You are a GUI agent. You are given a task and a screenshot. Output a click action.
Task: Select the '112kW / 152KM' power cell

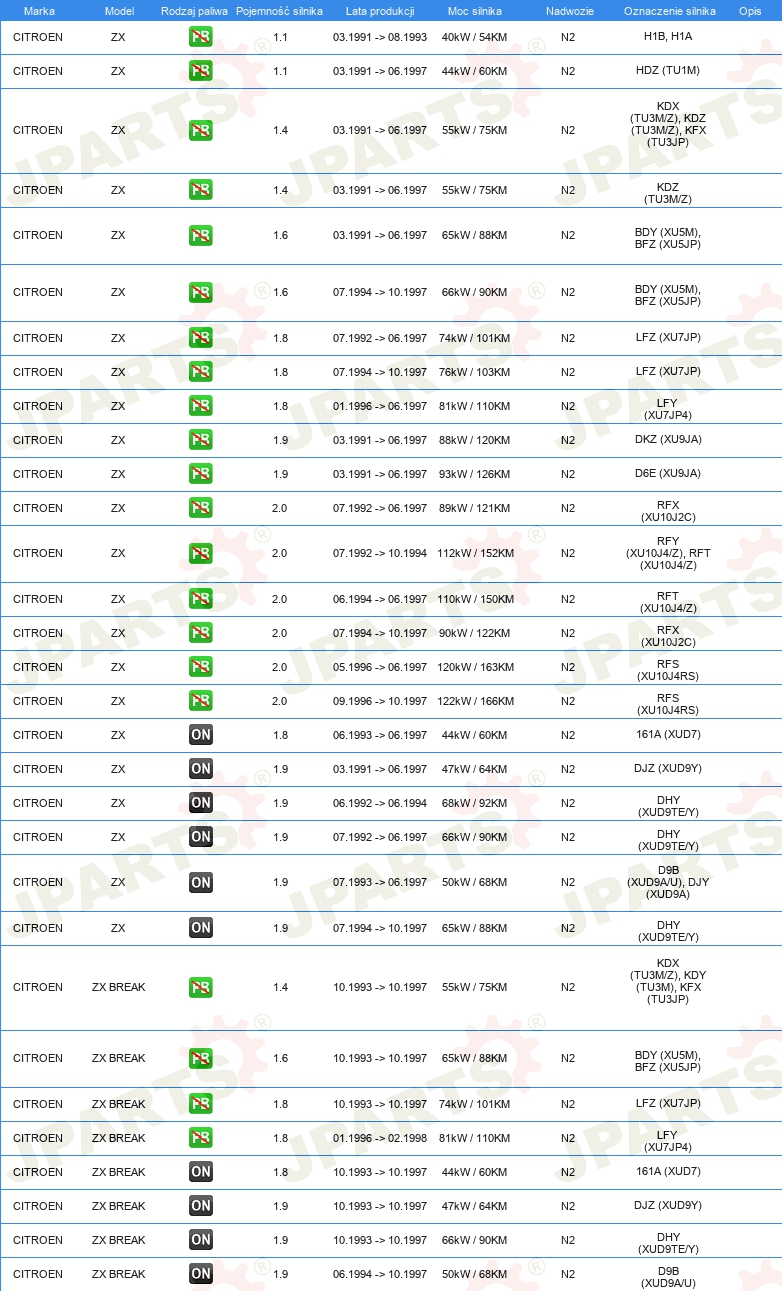(475, 553)
